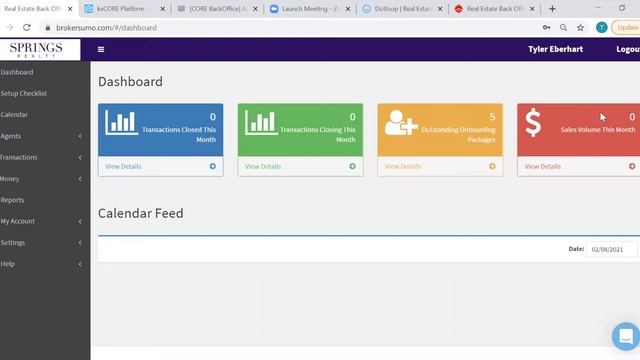Click the browser address bar URL
The width and height of the screenshot is (640, 360).
[106, 28]
